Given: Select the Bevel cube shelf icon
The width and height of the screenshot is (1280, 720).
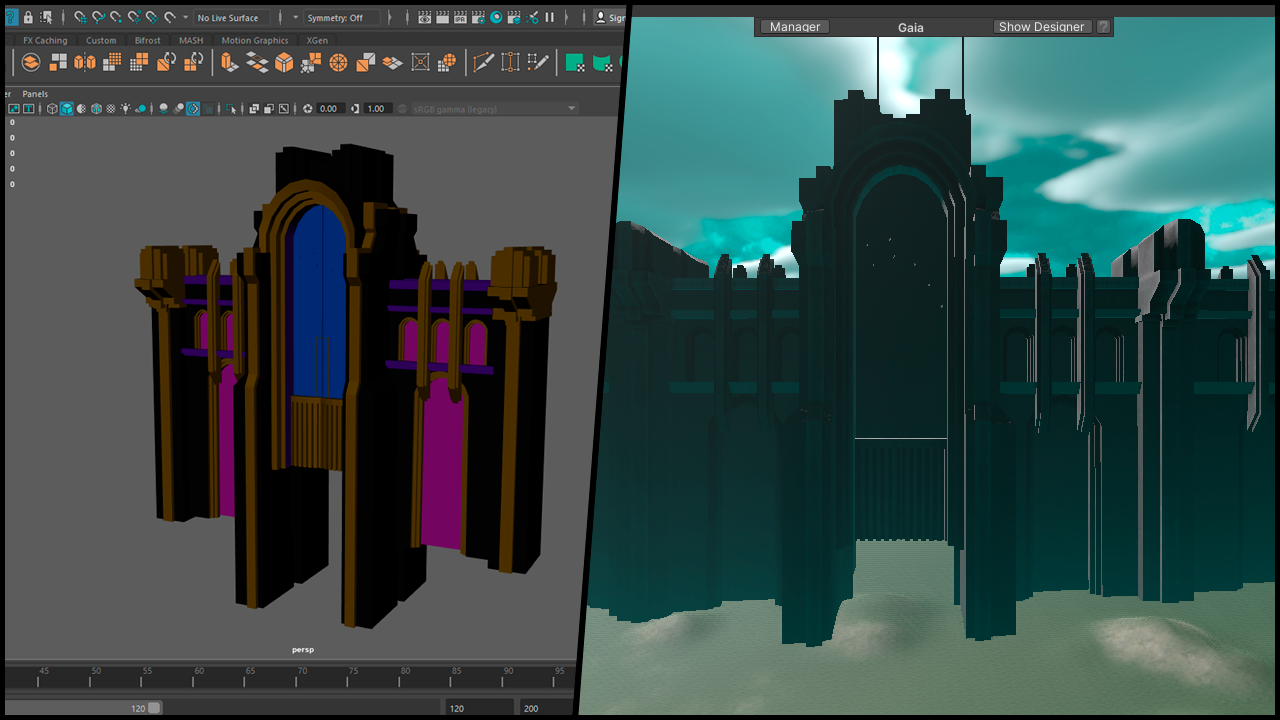Looking at the screenshot, I should (x=283, y=62).
